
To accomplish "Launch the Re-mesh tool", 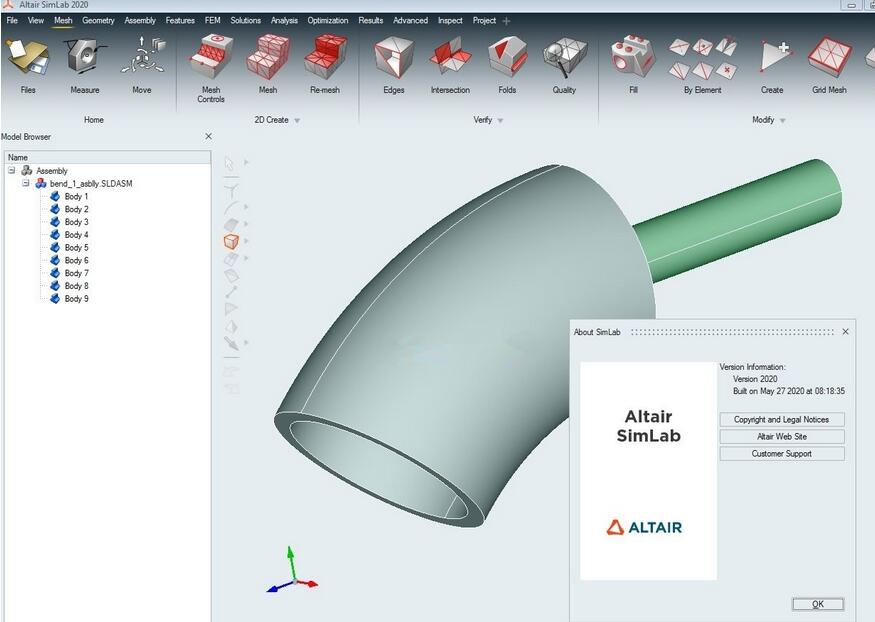I will pyautogui.click(x=325, y=65).
